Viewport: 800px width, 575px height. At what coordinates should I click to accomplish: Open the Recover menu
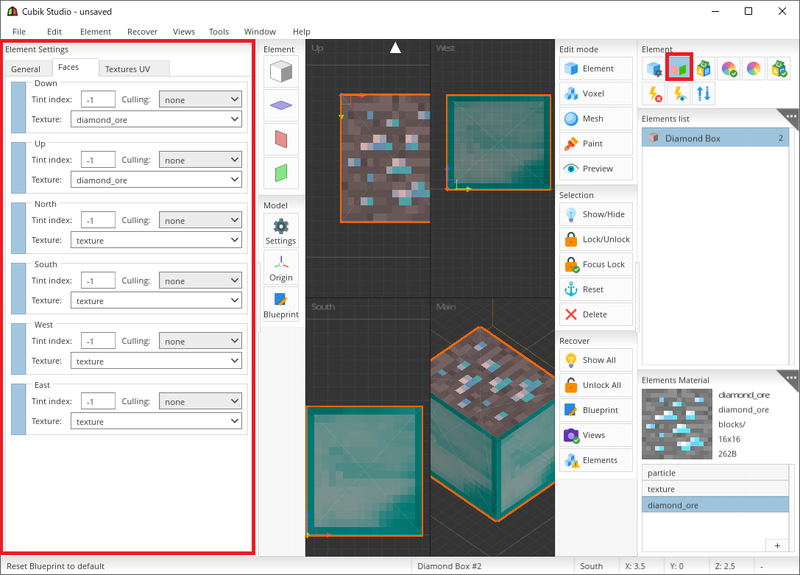(142, 32)
